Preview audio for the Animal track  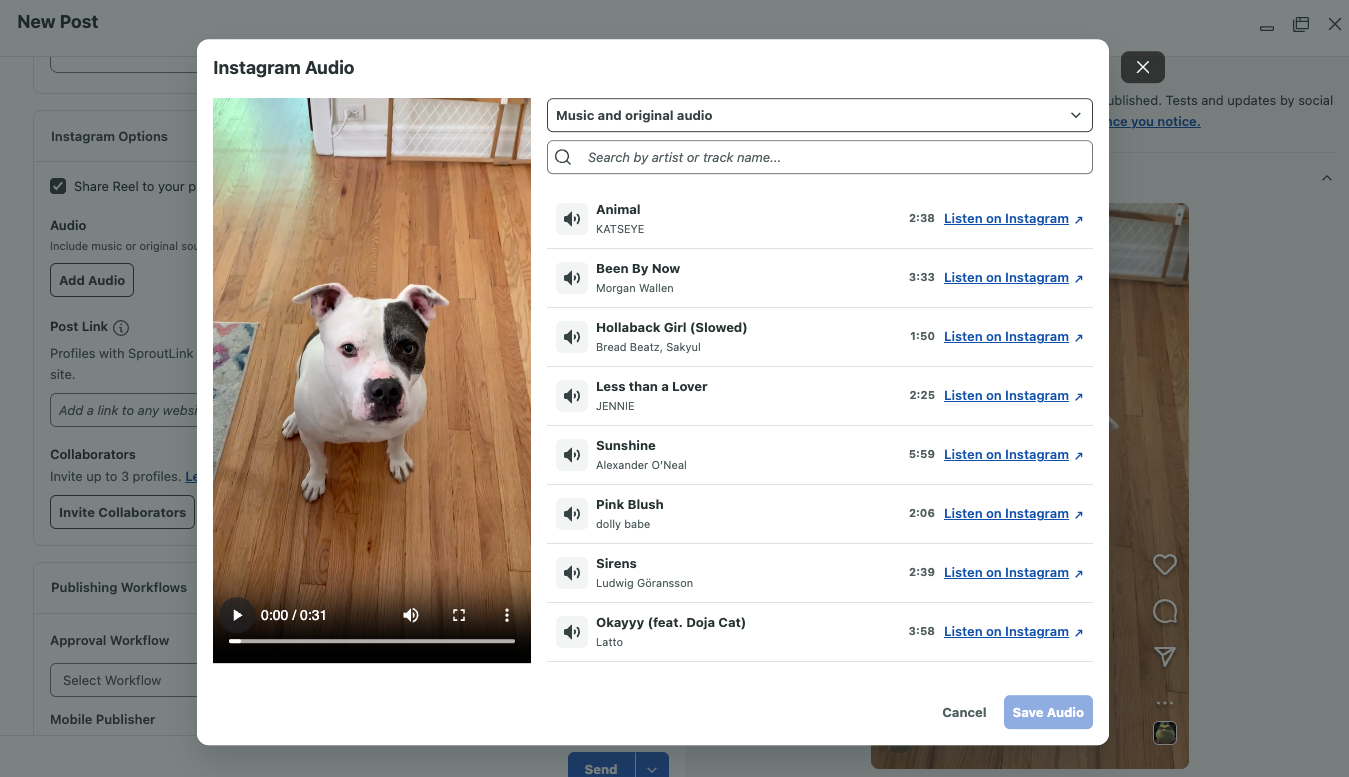coord(572,219)
